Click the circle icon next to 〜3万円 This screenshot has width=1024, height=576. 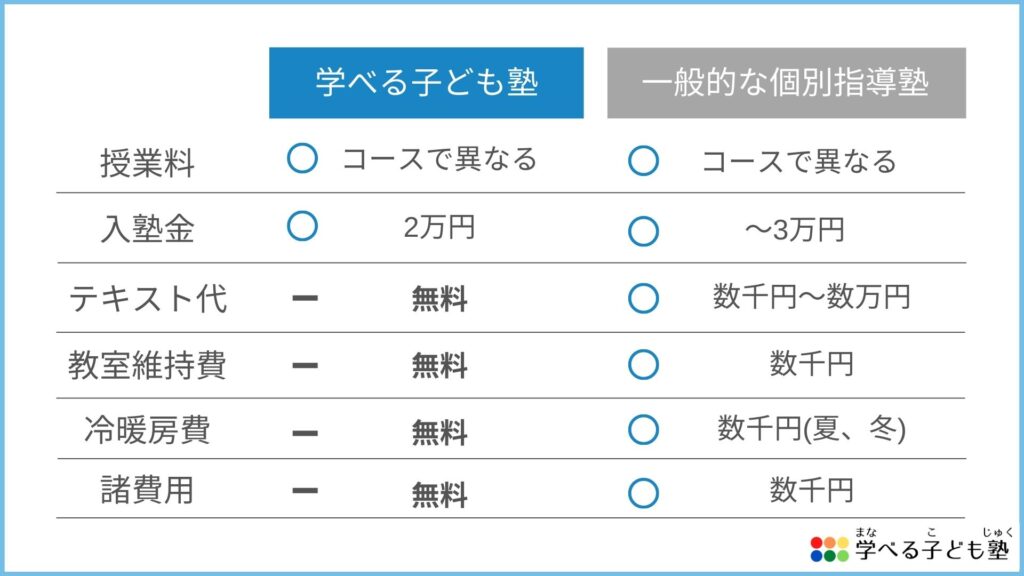[643, 231]
